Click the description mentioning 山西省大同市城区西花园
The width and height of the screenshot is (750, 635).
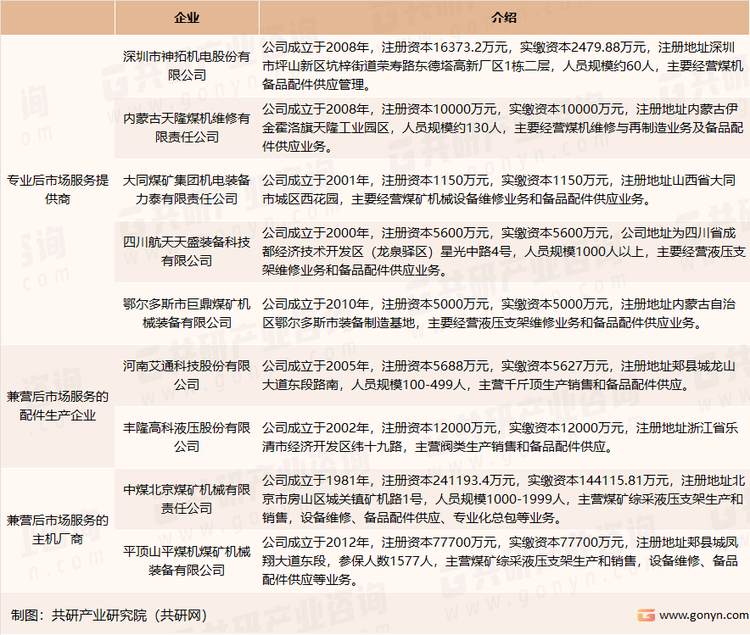504,189
